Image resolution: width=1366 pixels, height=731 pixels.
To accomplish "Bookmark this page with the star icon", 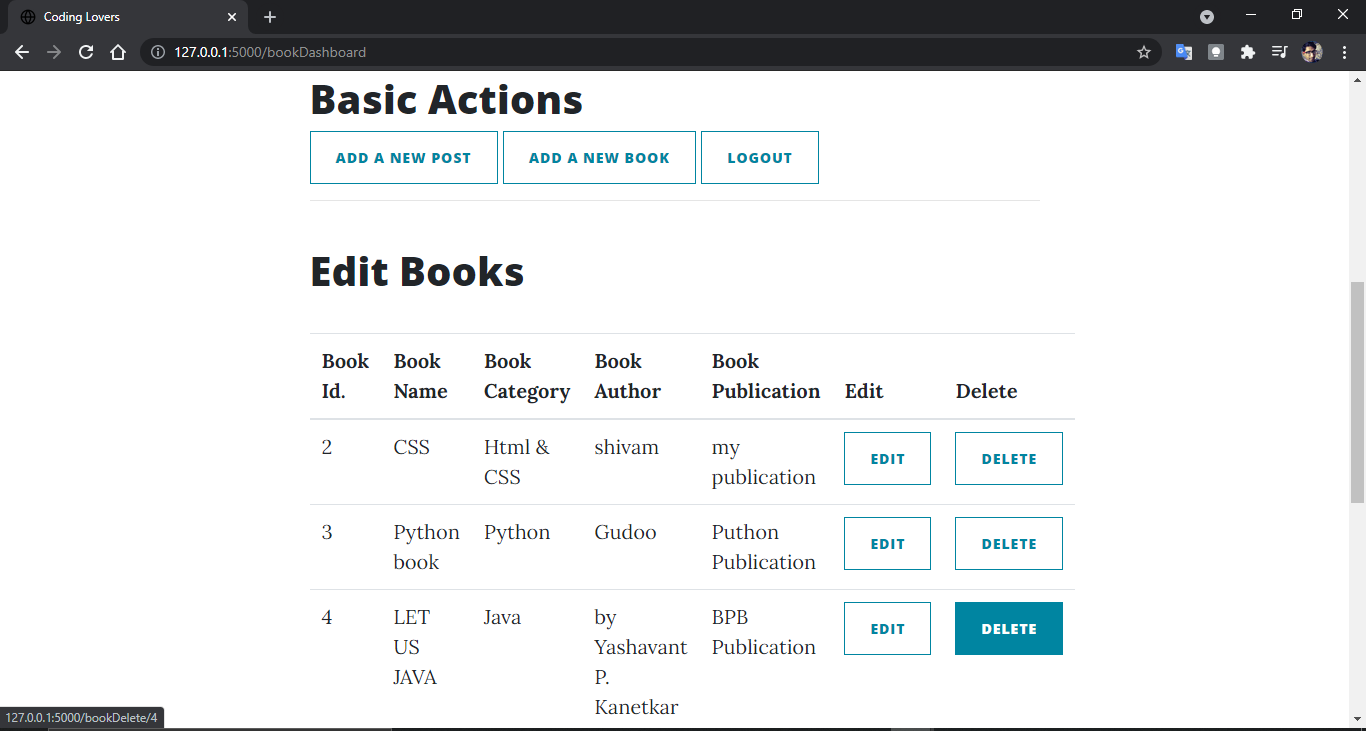I will (x=1144, y=52).
